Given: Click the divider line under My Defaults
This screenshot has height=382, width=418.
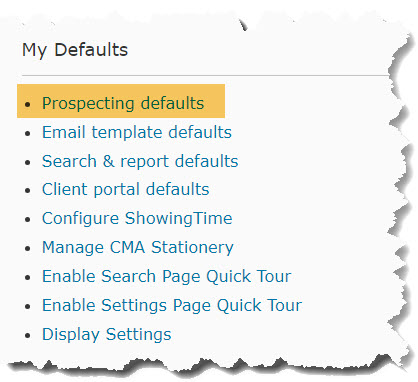Looking at the screenshot, I should coord(206,76).
